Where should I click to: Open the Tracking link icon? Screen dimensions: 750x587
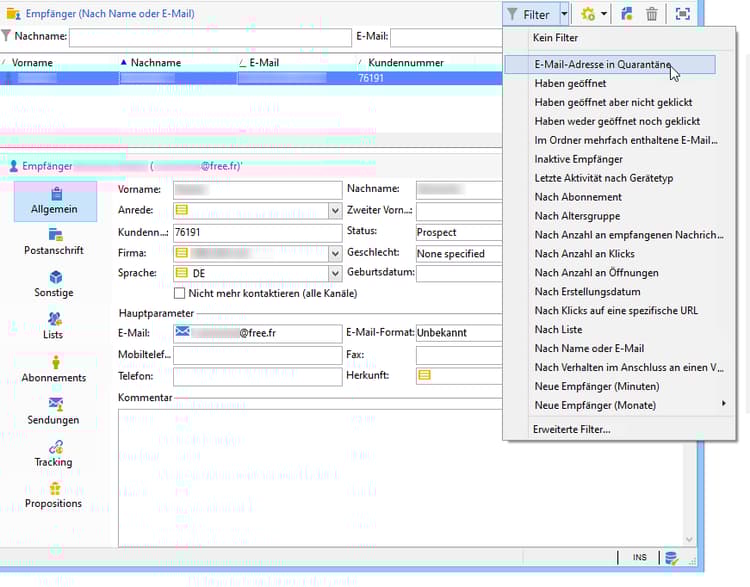click(x=55, y=447)
